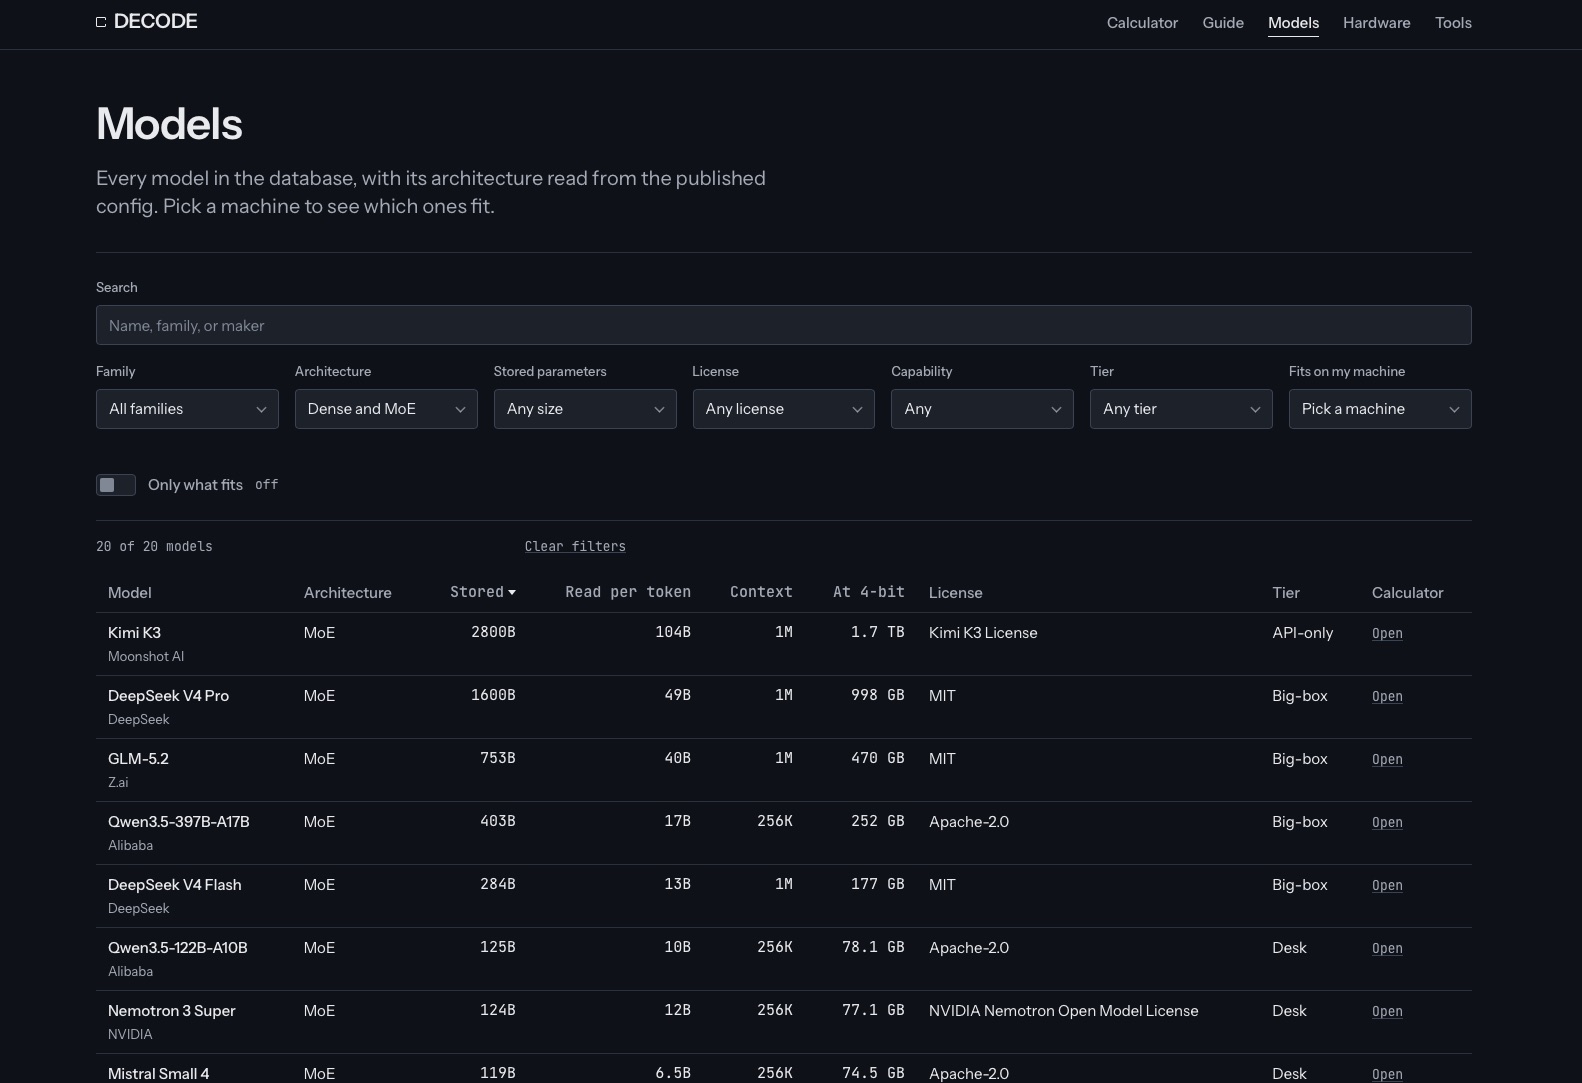The height and width of the screenshot is (1083, 1582).
Task: Select the Qwen3.5-397B-A17B model name
Action: coord(179,821)
